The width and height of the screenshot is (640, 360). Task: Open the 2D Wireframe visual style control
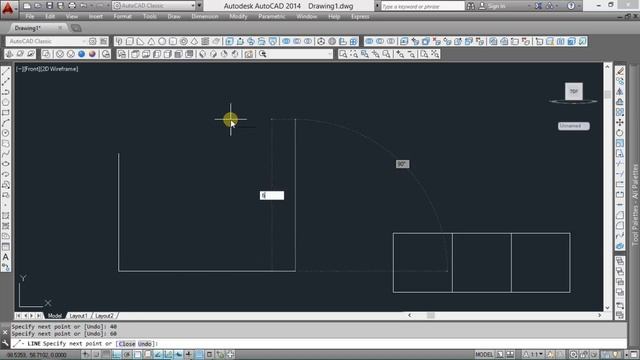(x=59, y=69)
